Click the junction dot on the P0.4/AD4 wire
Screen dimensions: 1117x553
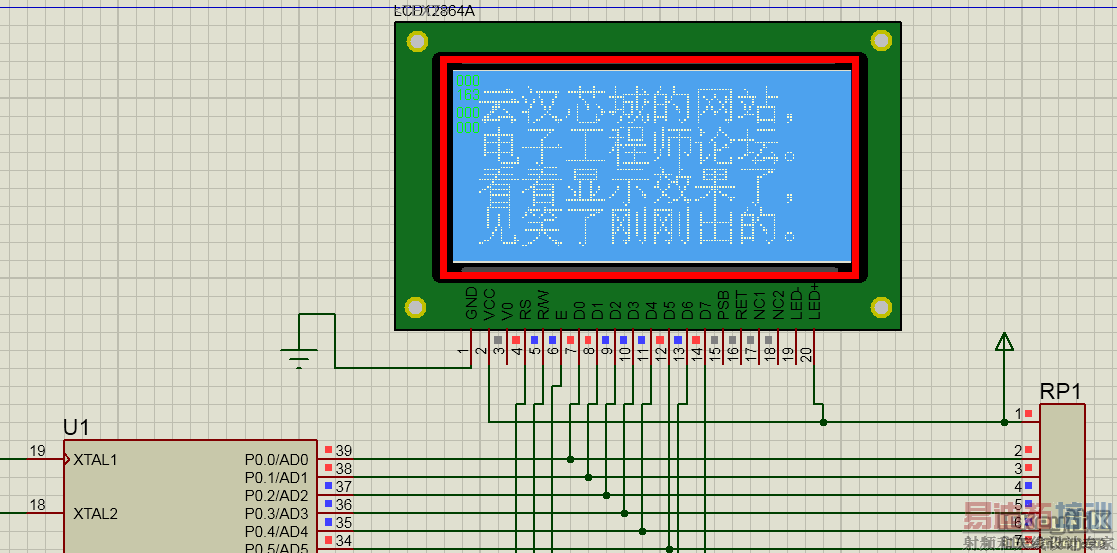[643, 531]
